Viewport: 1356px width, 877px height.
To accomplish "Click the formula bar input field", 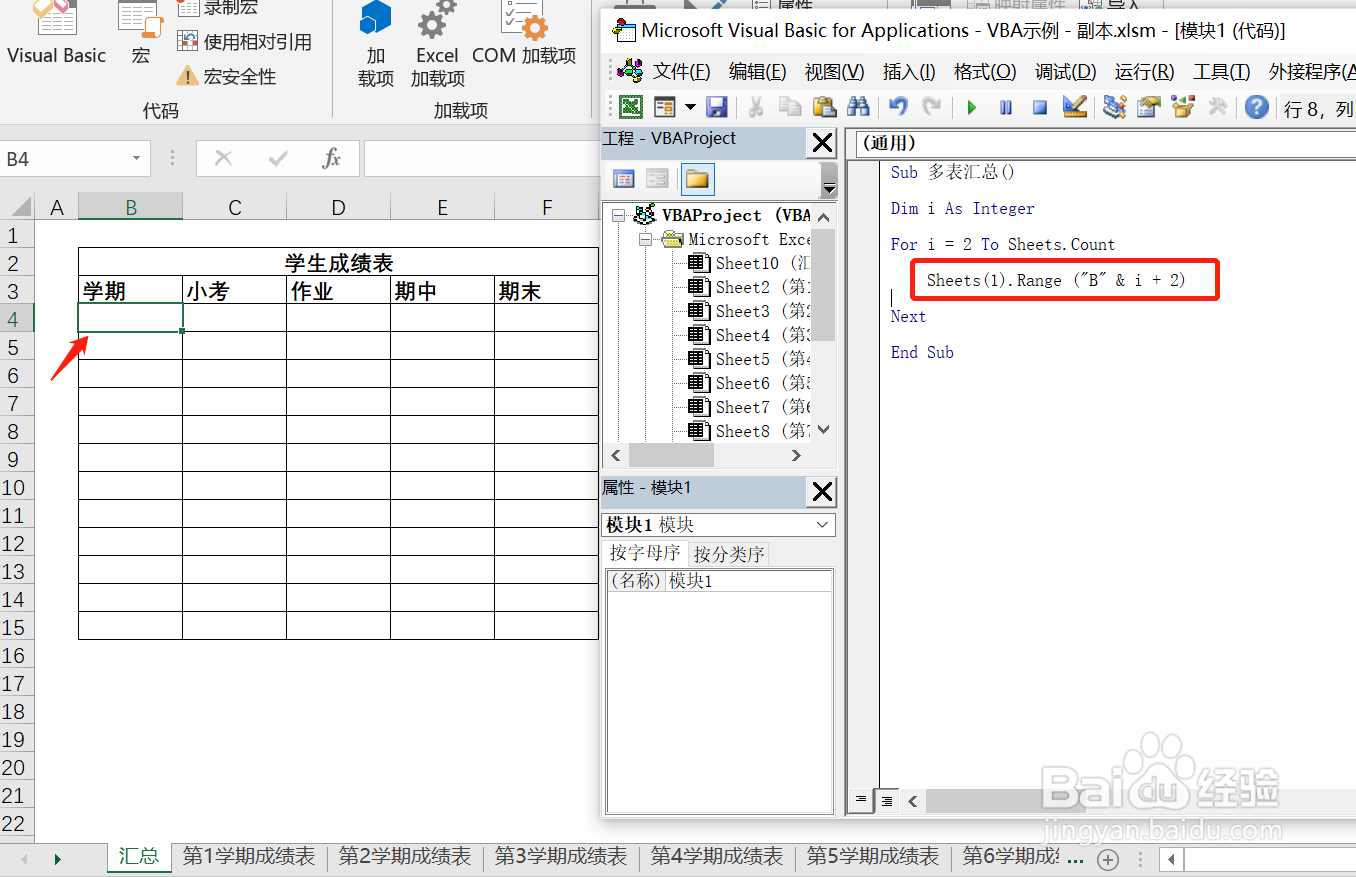I will (481, 159).
